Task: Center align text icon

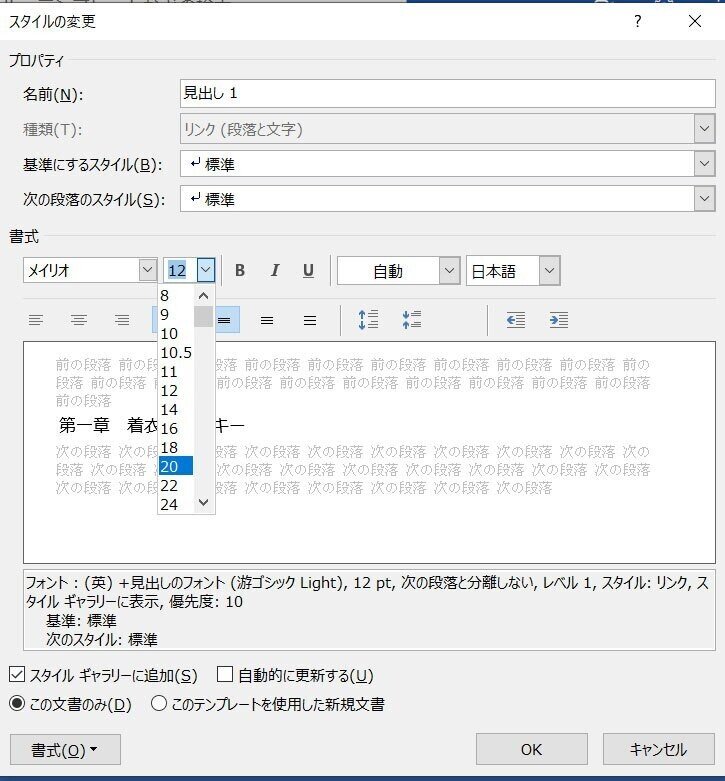Action: pyautogui.click(x=79, y=320)
